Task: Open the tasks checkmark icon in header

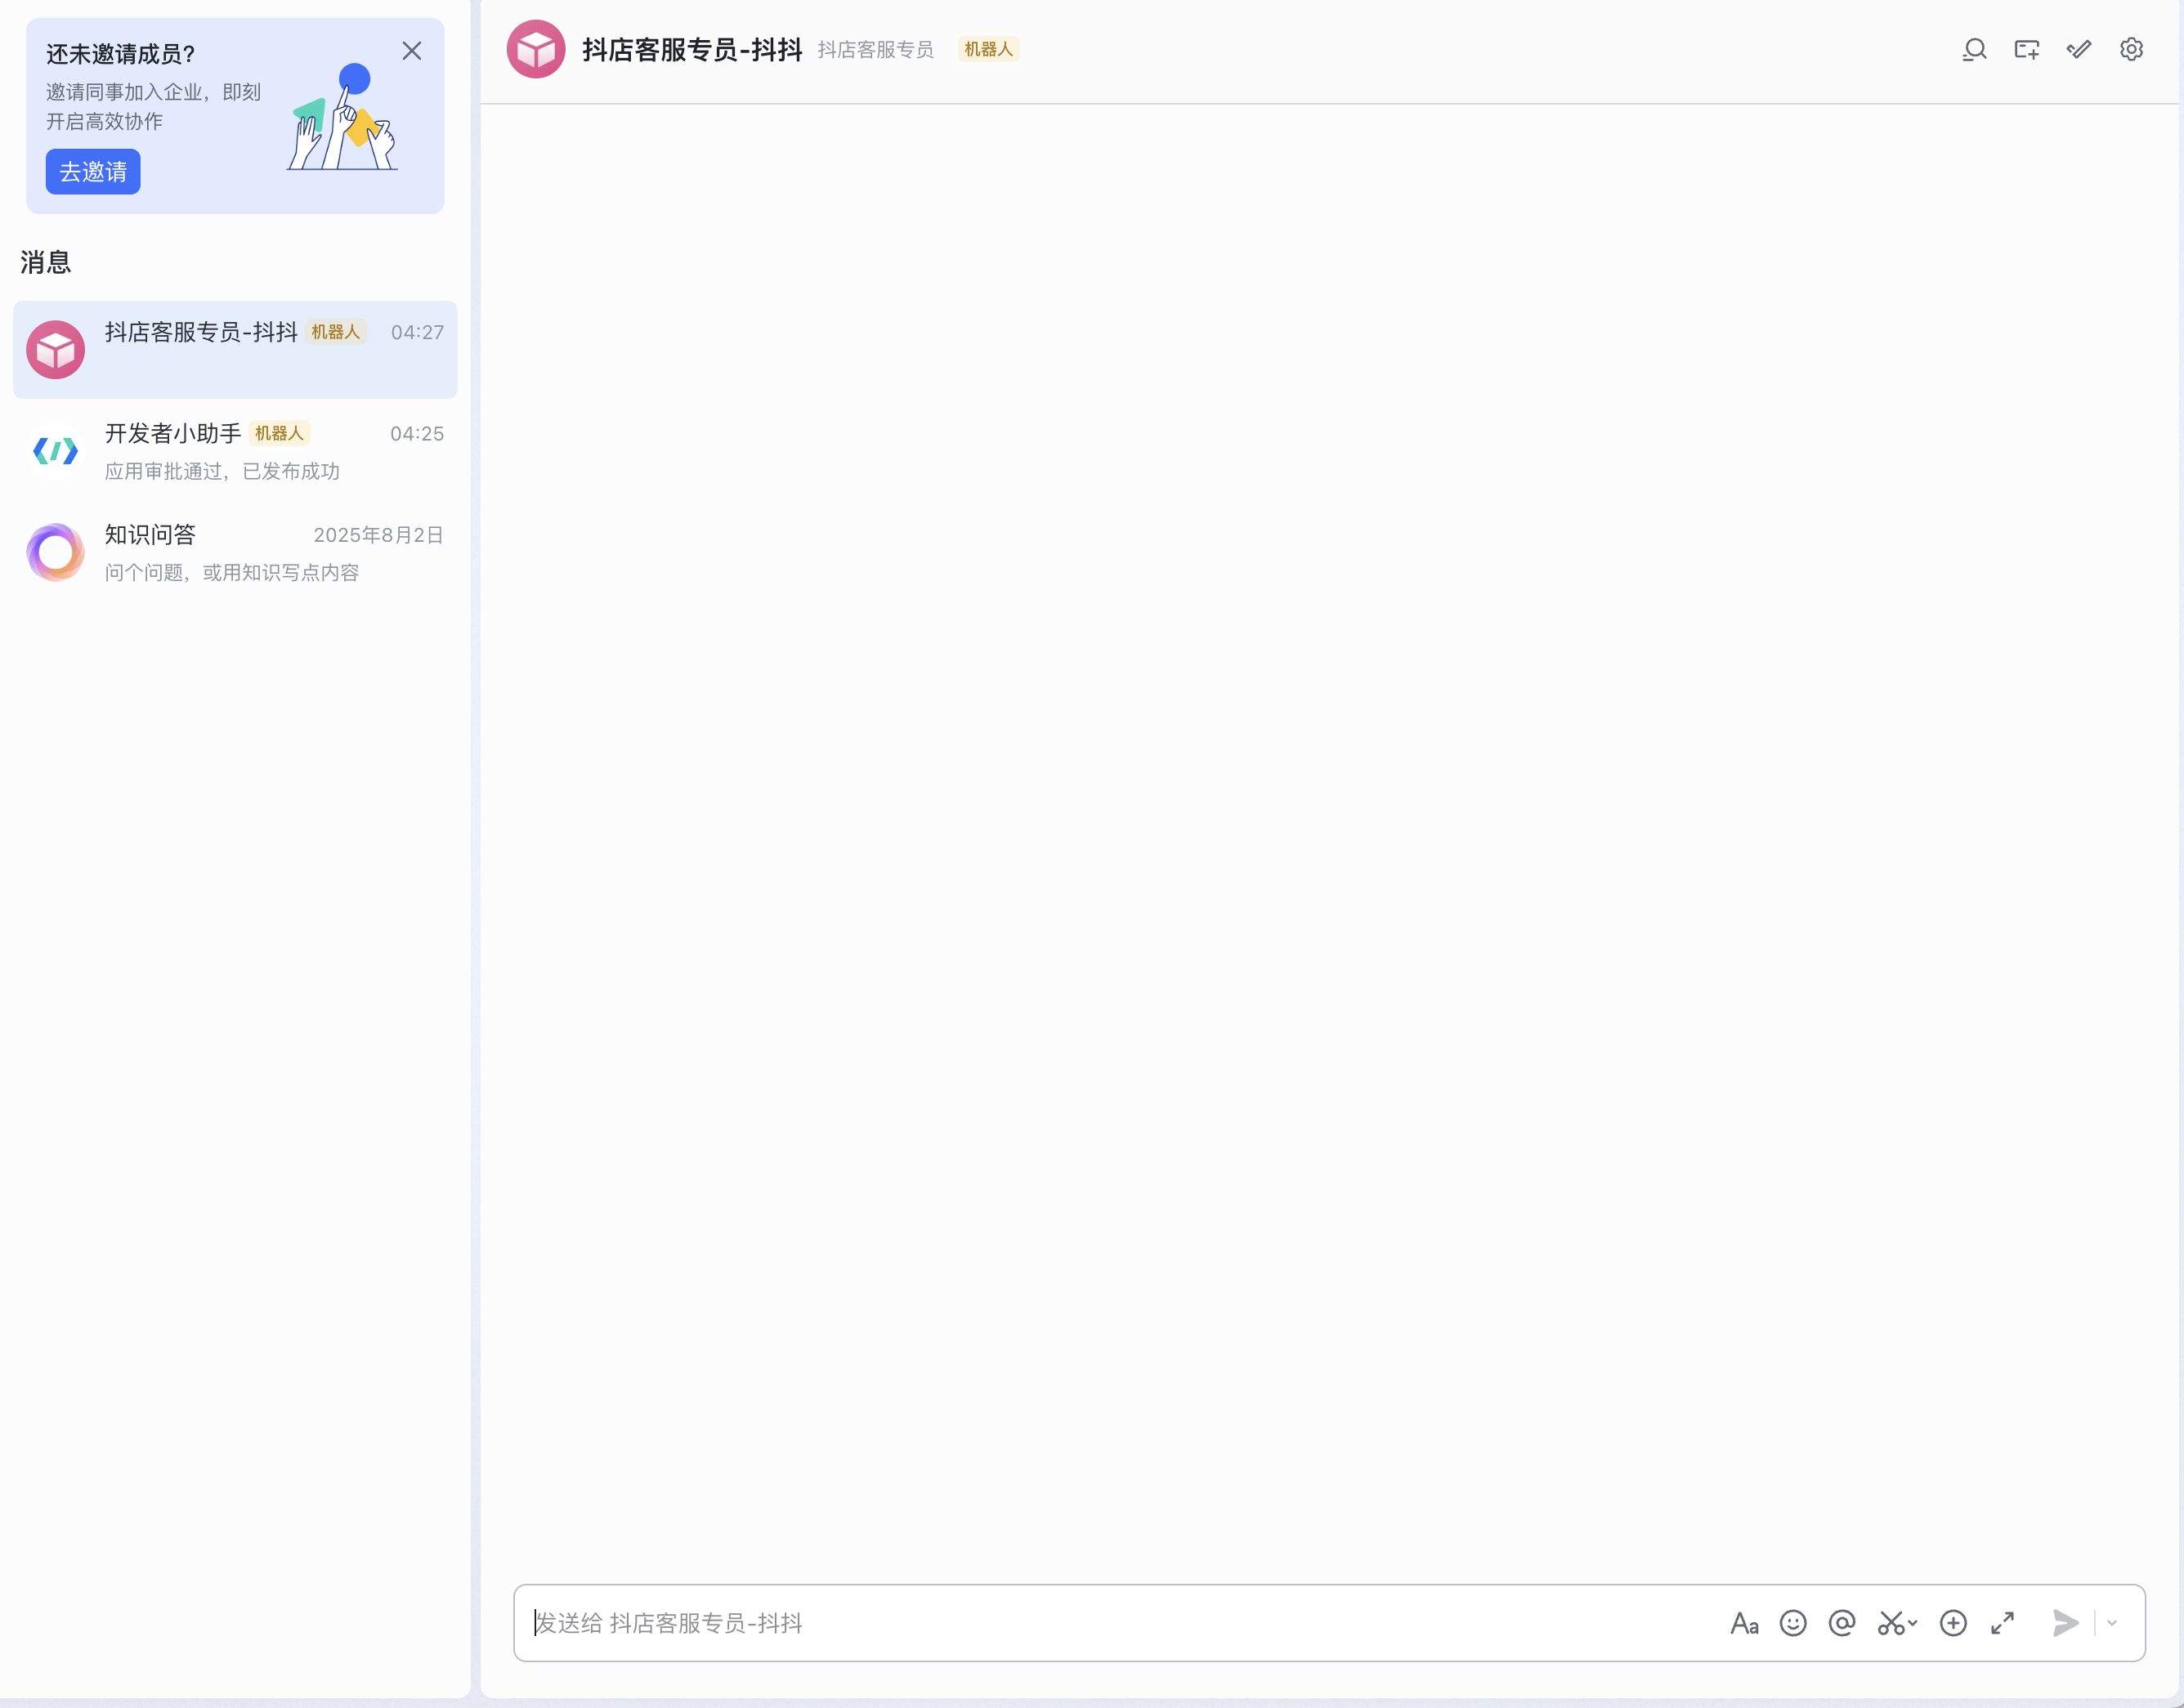Action: click(2079, 49)
